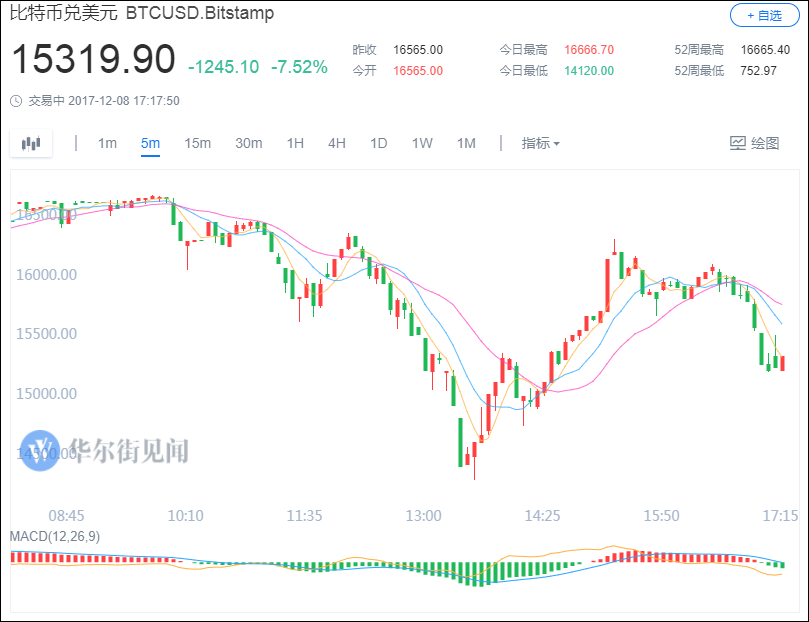Open the 指标 indicators dropdown
809x622 pixels.
tap(540, 143)
